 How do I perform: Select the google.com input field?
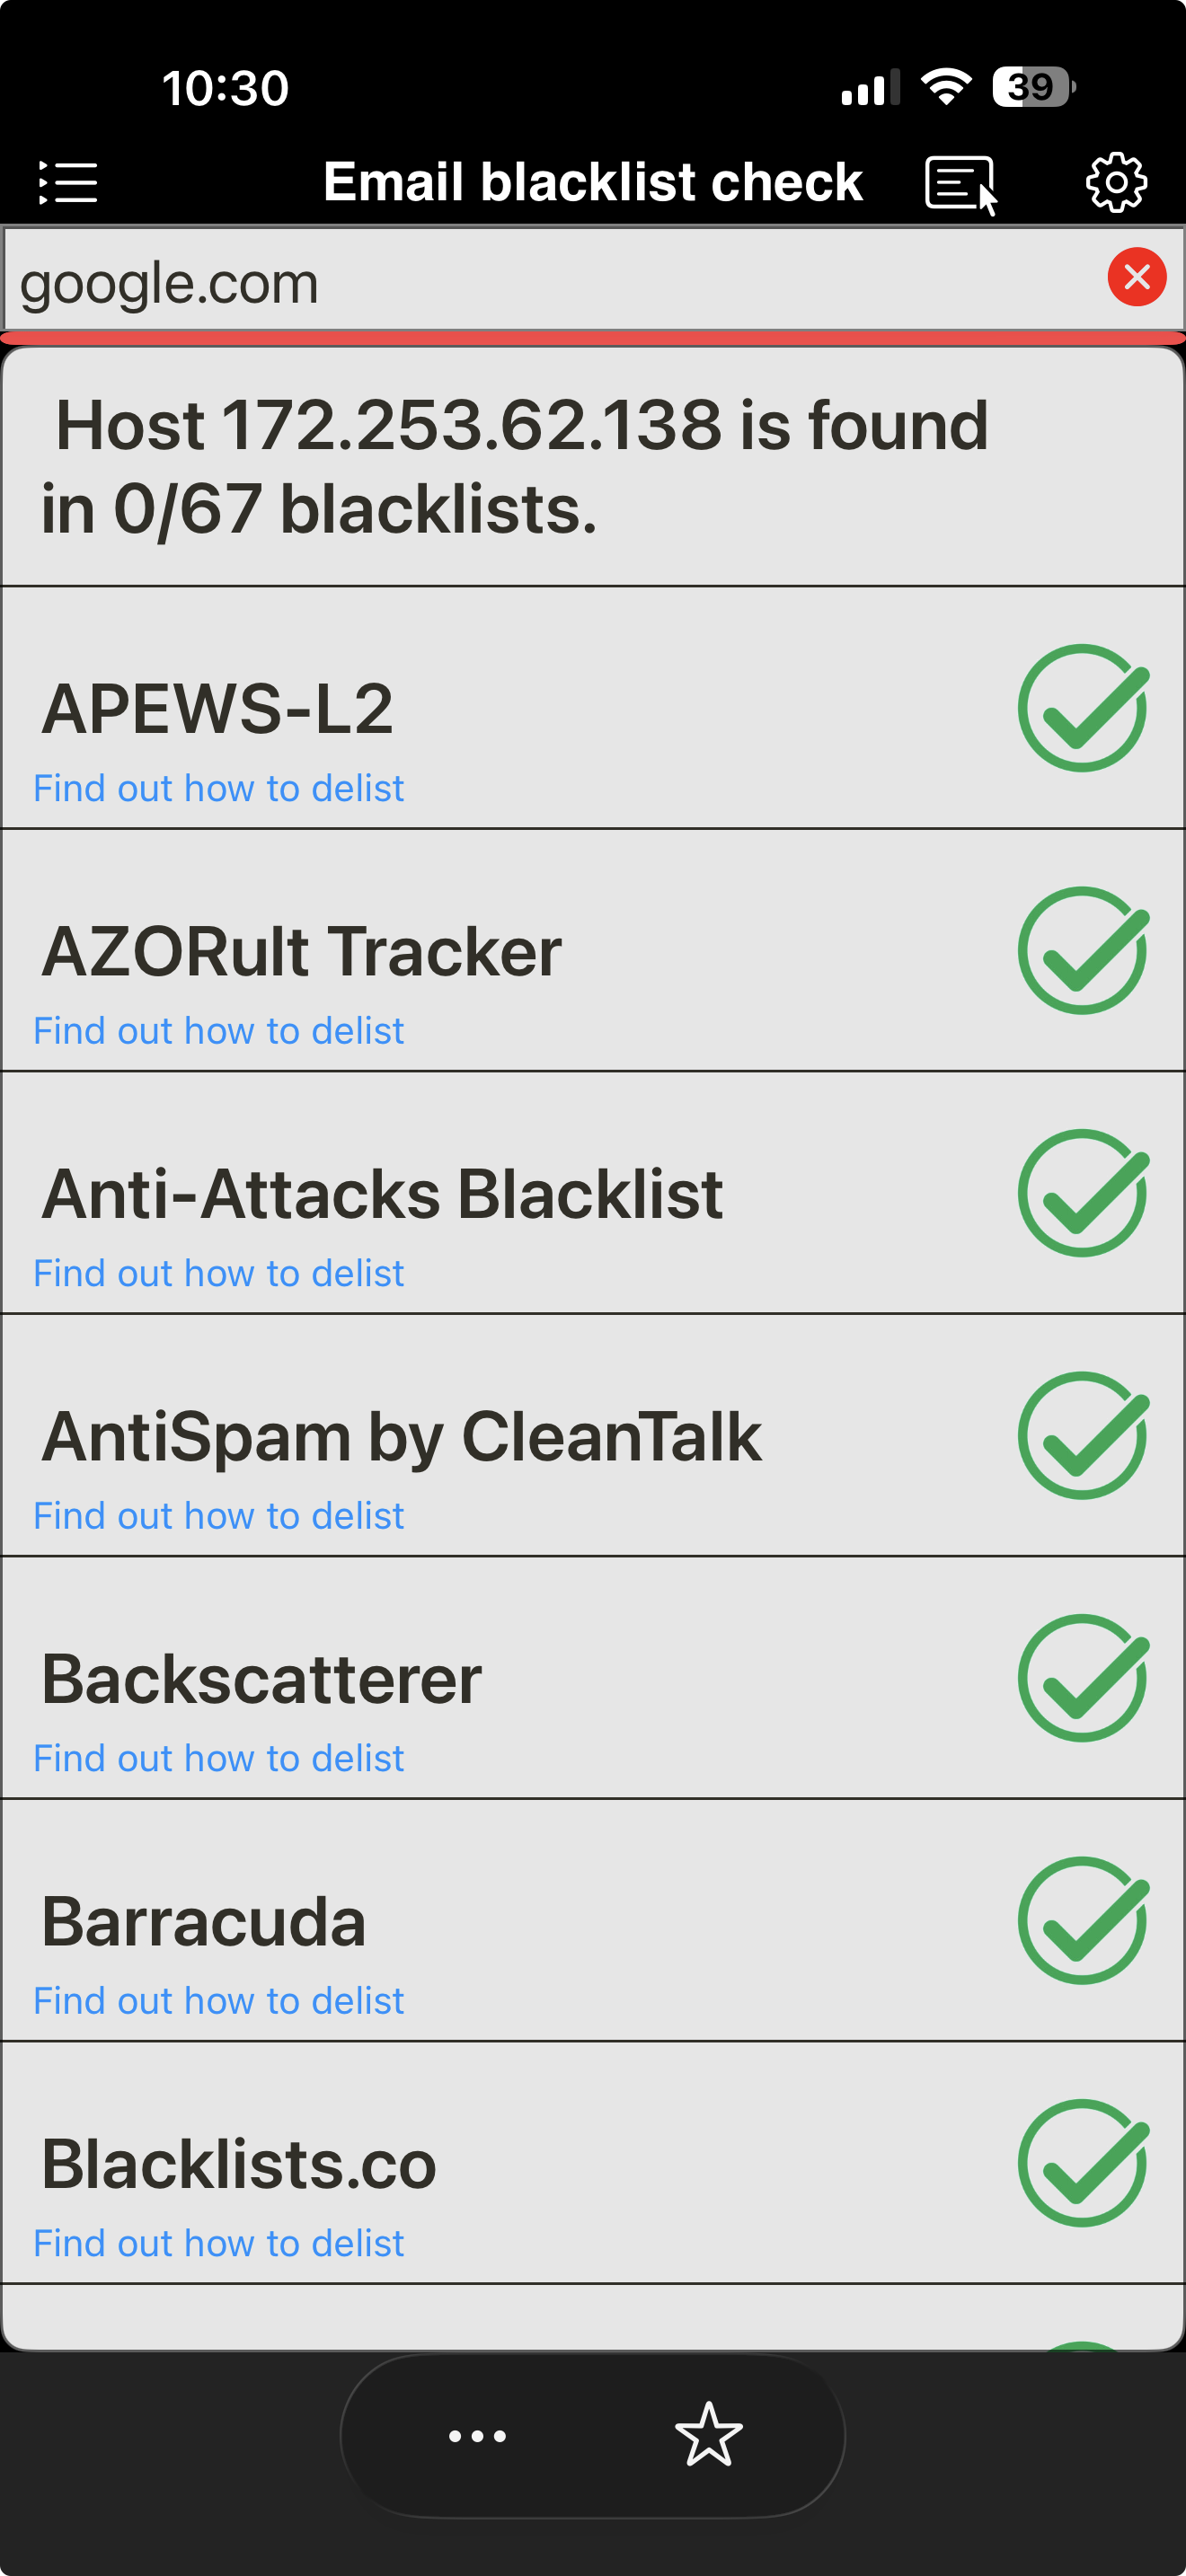(x=400, y=281)
